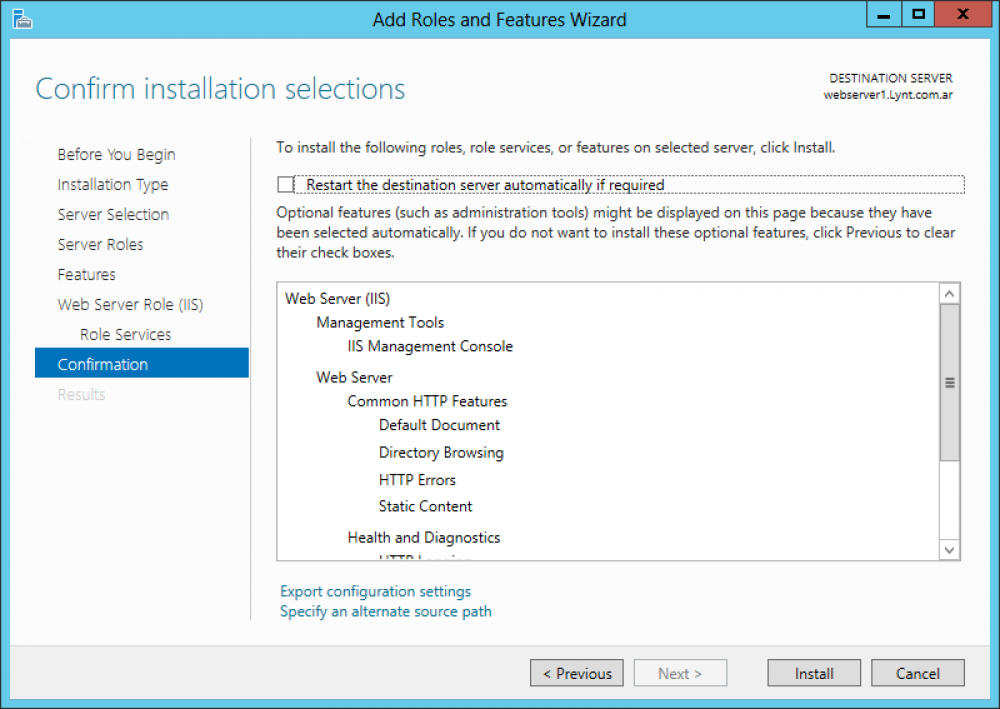The height and width of the screenshot is (709, 1000).
Task: Open the Role Services step
Action: pyautogui.click(x=125, y=334)
